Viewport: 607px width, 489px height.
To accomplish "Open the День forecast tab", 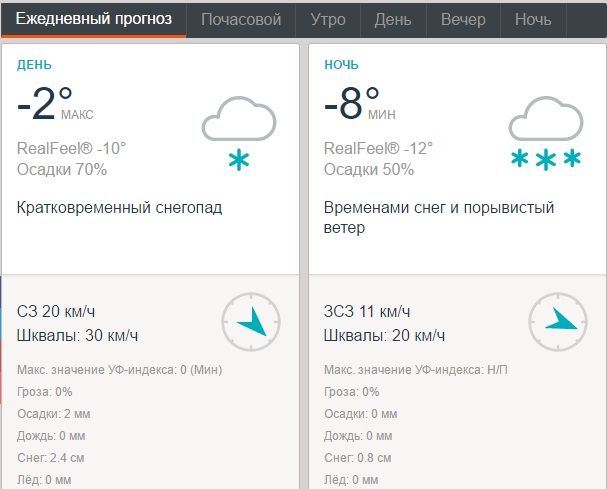I will coord(393,19).
